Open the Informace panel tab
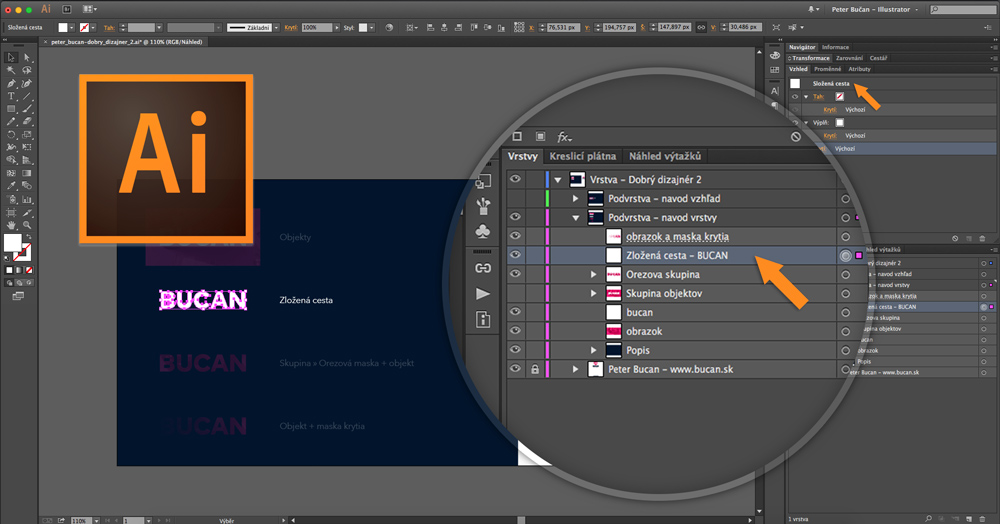The image size is (1000, 524). 835,47
